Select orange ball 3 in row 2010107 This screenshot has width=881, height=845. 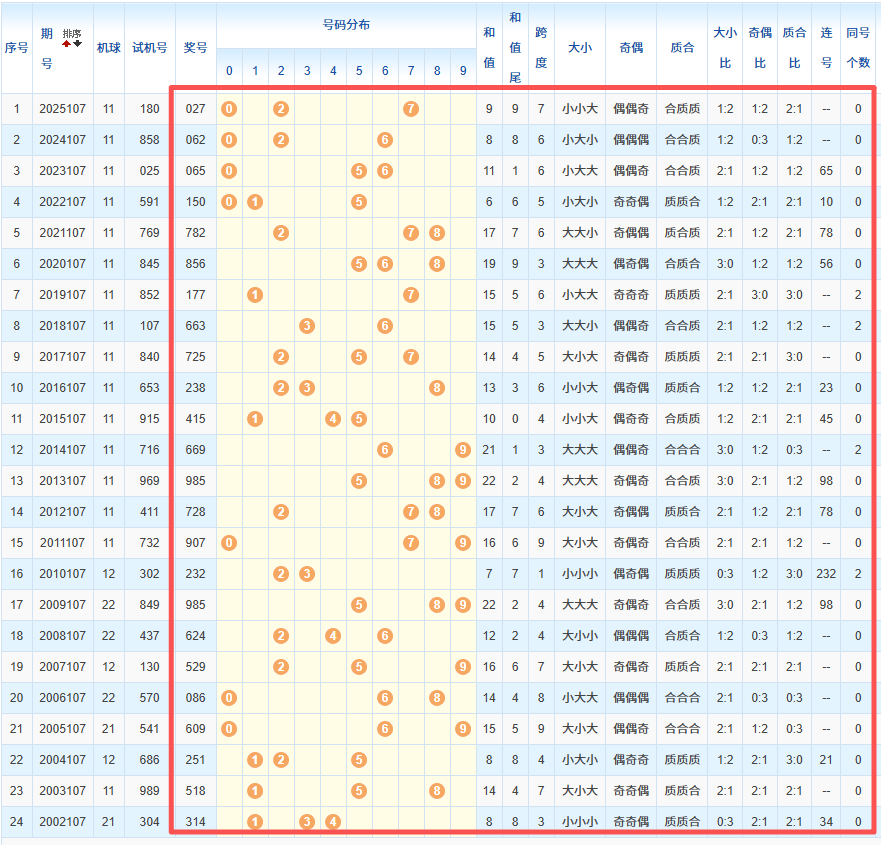pyautogui.click(x=307, y=574)
